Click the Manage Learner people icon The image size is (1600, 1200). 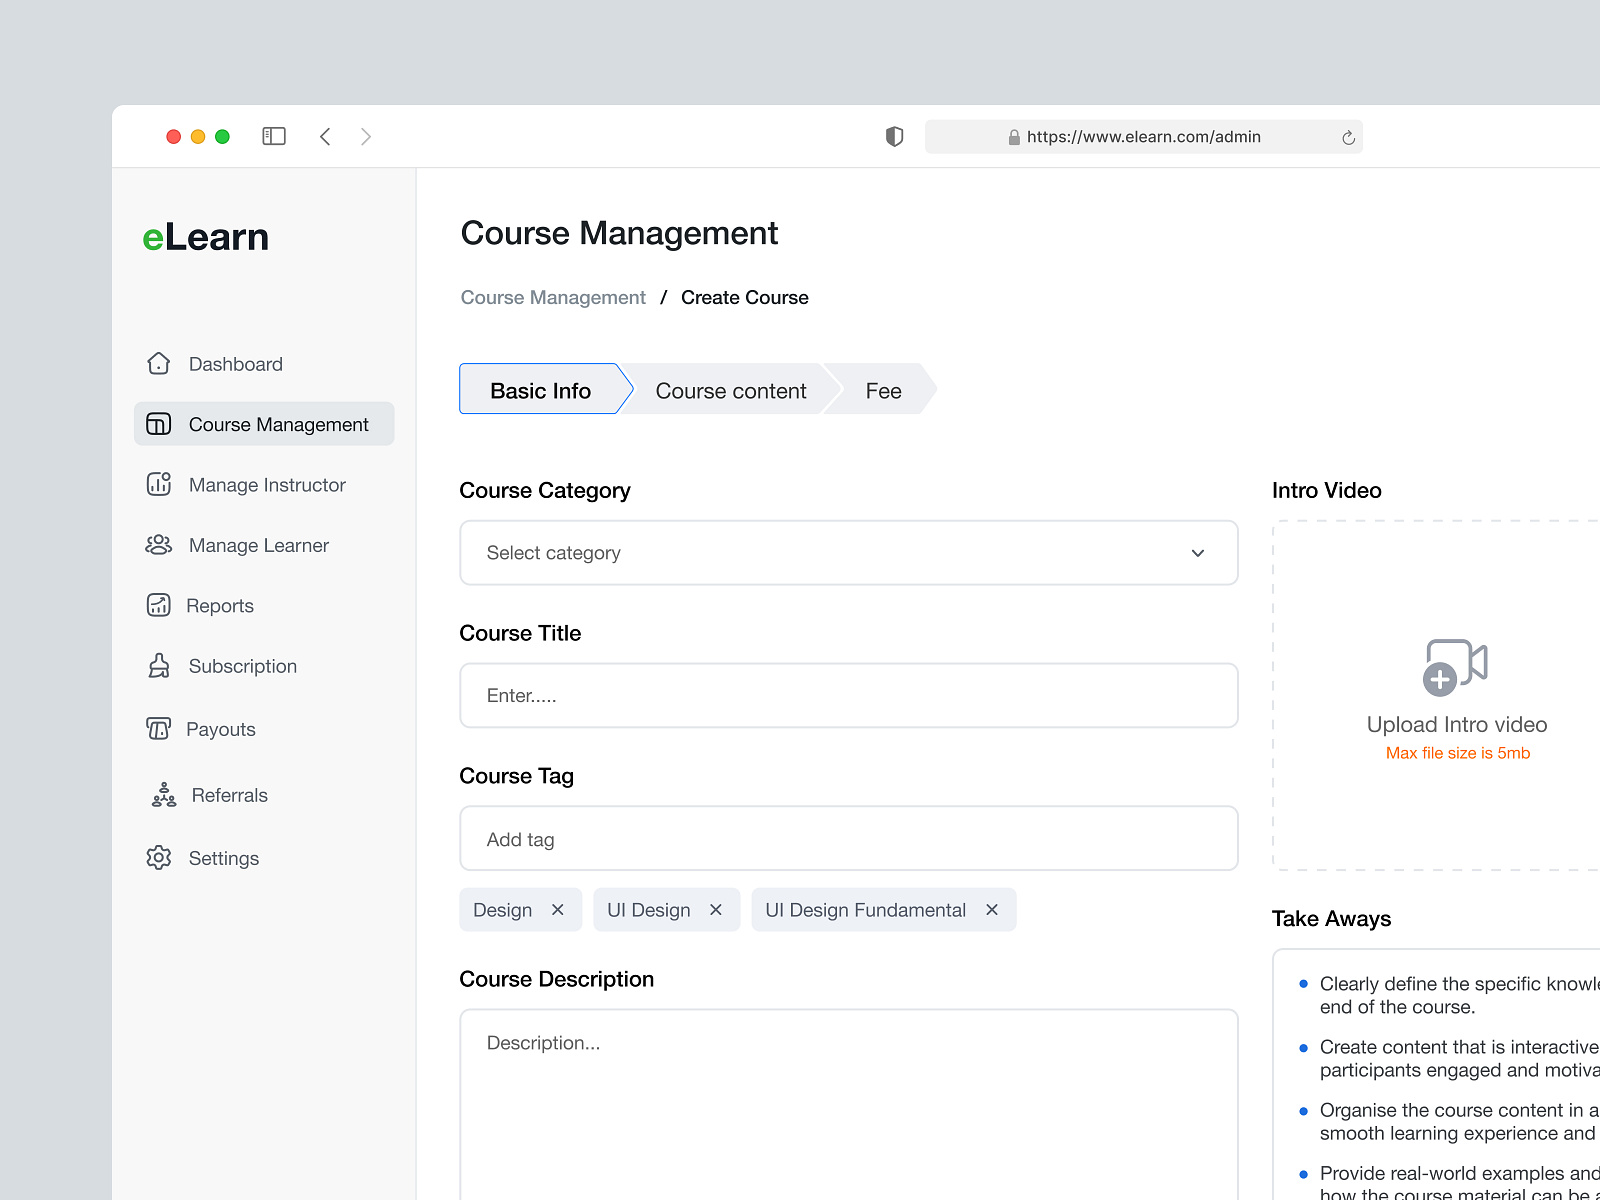click(x=159, y=545)
